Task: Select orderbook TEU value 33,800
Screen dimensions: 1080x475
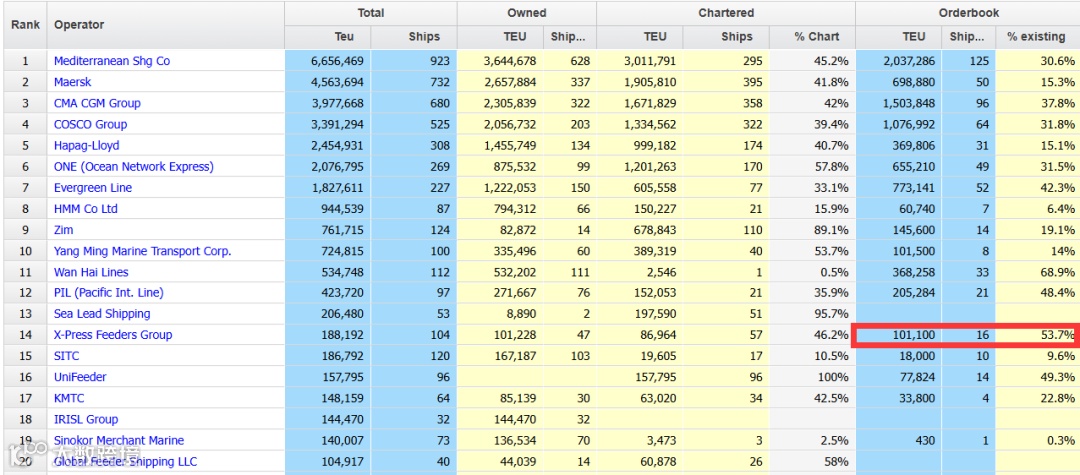Action: pyautogui.click(x=916, y=398)
